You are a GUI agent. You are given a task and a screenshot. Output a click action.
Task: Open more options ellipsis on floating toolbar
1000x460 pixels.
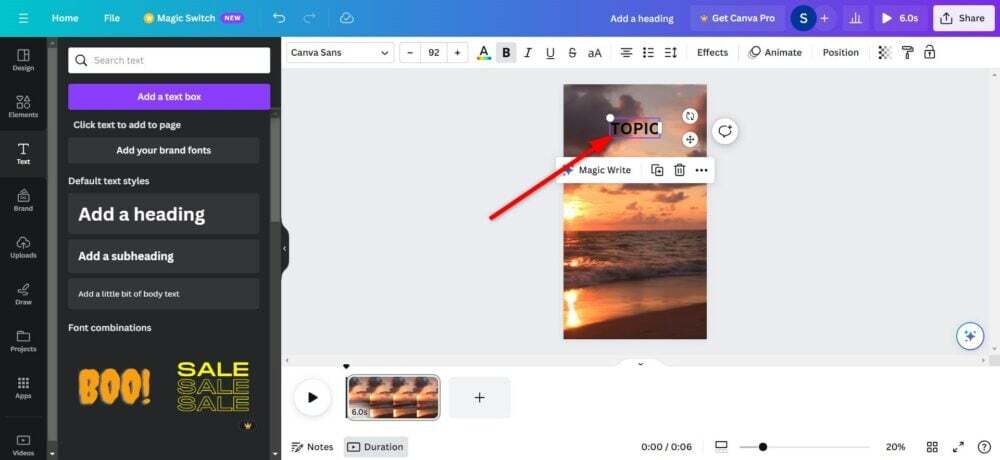702,170
